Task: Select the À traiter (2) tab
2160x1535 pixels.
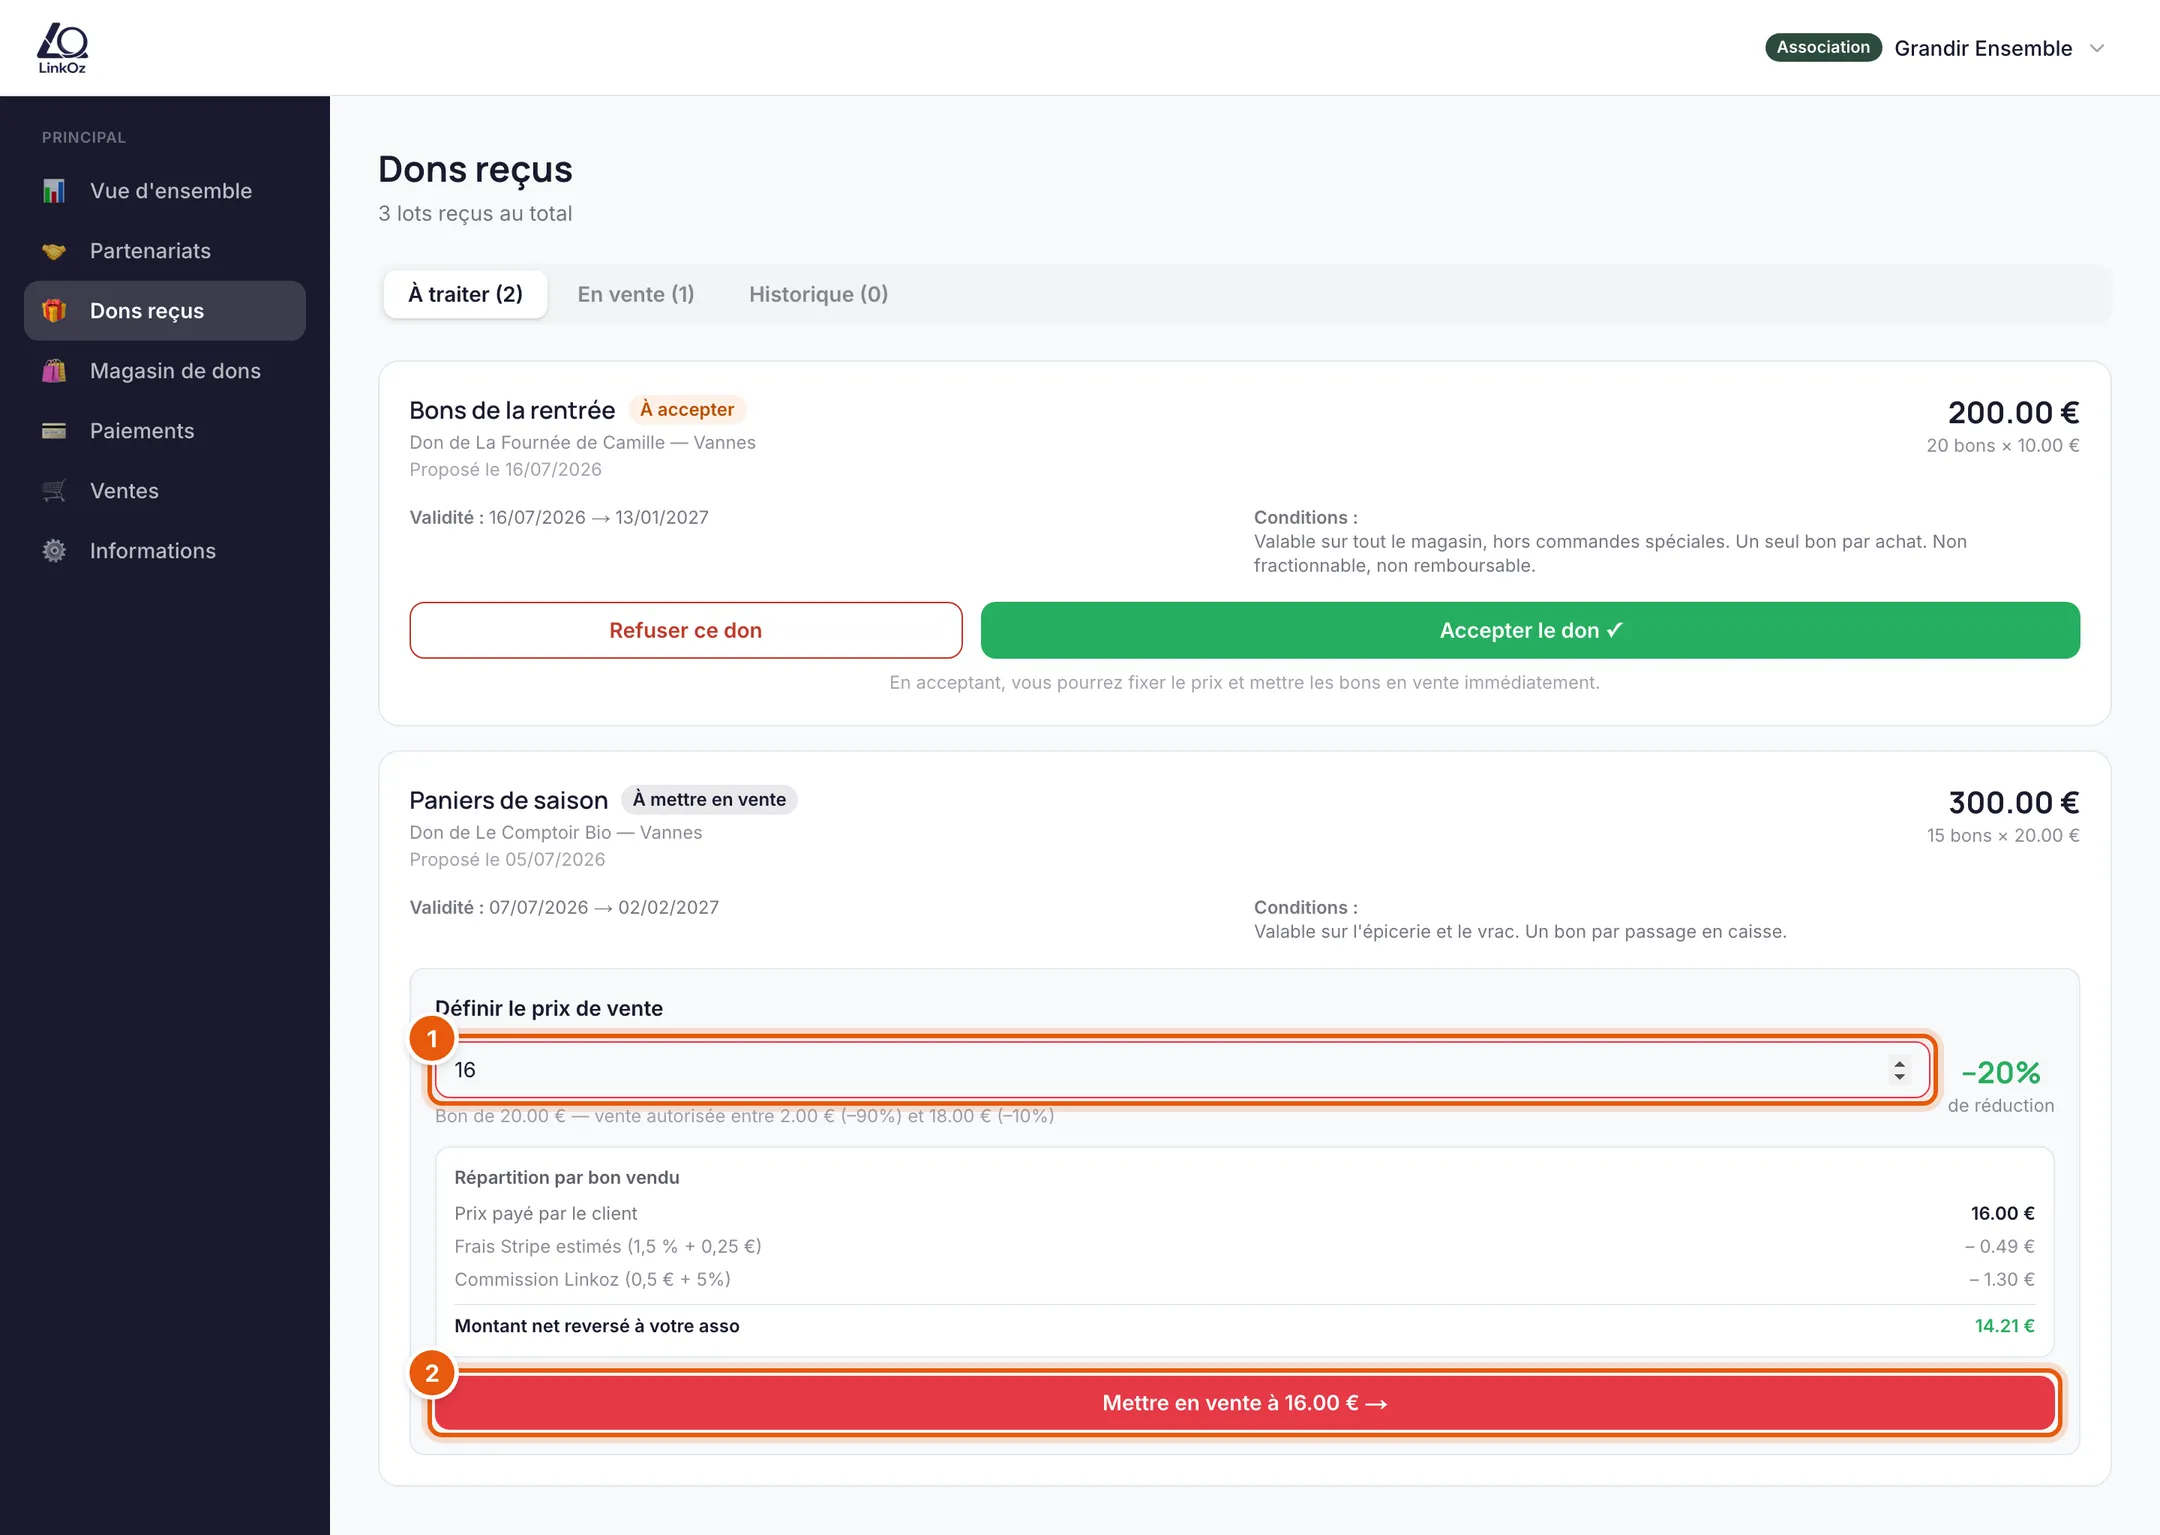Action: pyautogui.click(x=465, y=294)
